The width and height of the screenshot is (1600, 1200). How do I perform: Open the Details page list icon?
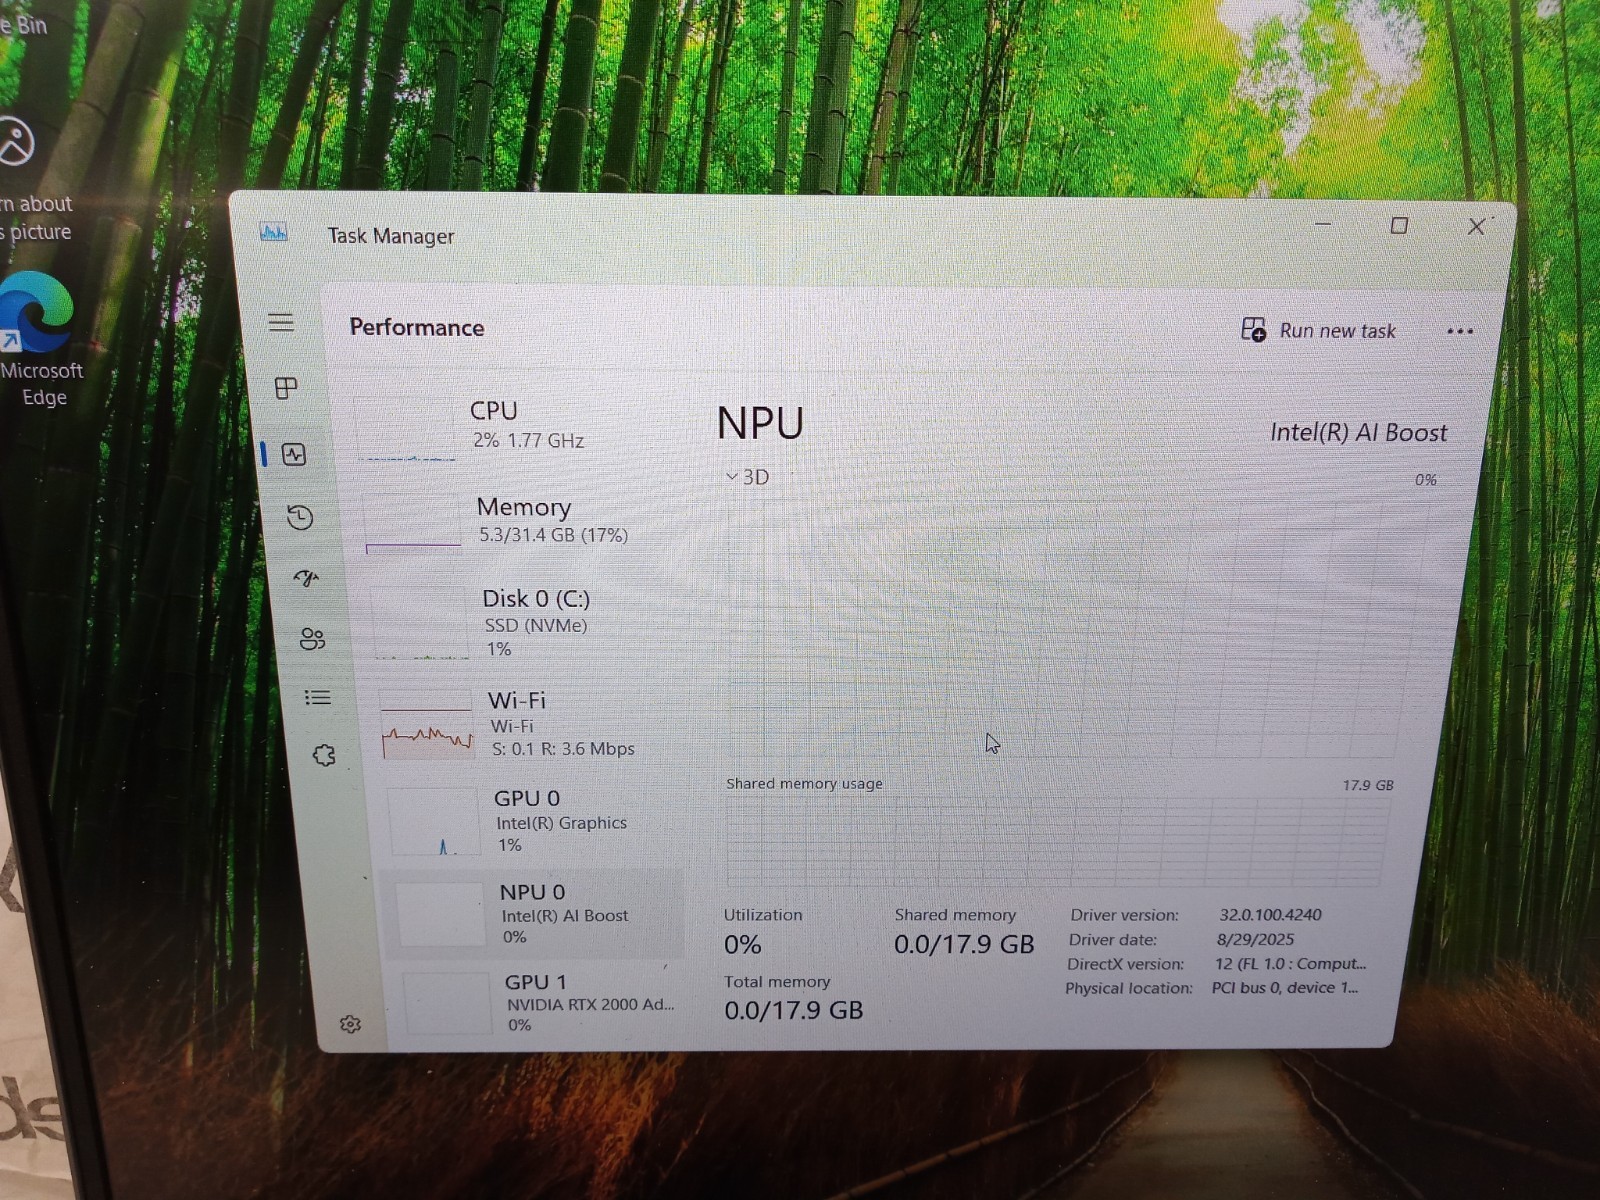(x=318, y=697)
